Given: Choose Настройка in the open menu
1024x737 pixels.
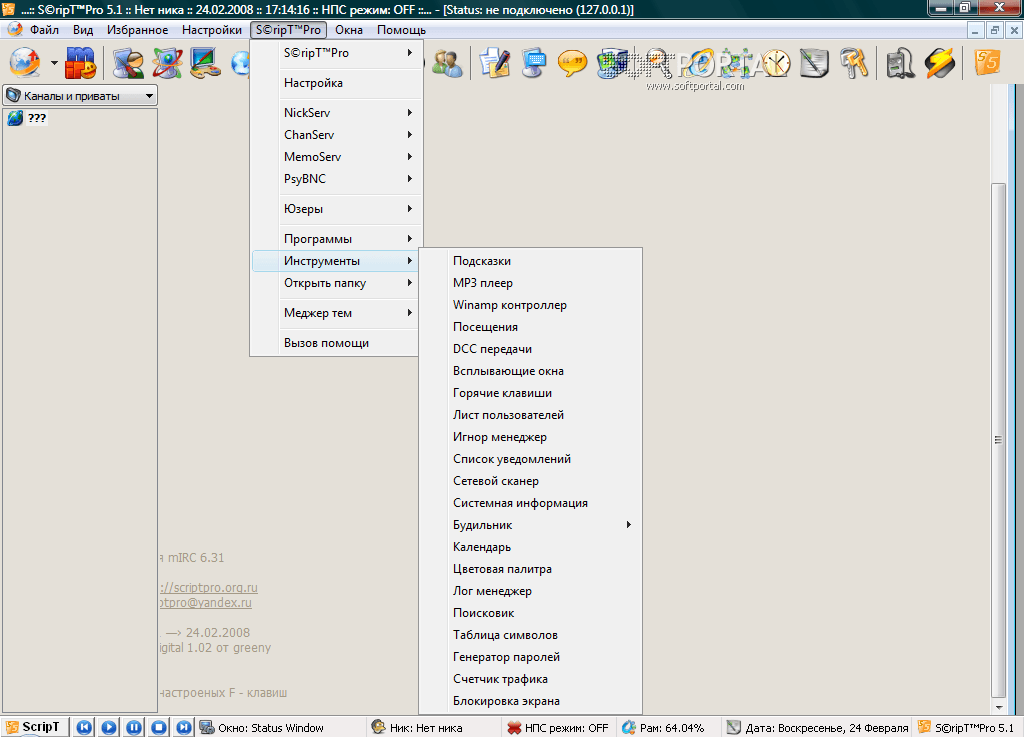Looking at the screenshot, I should point(336,83).
